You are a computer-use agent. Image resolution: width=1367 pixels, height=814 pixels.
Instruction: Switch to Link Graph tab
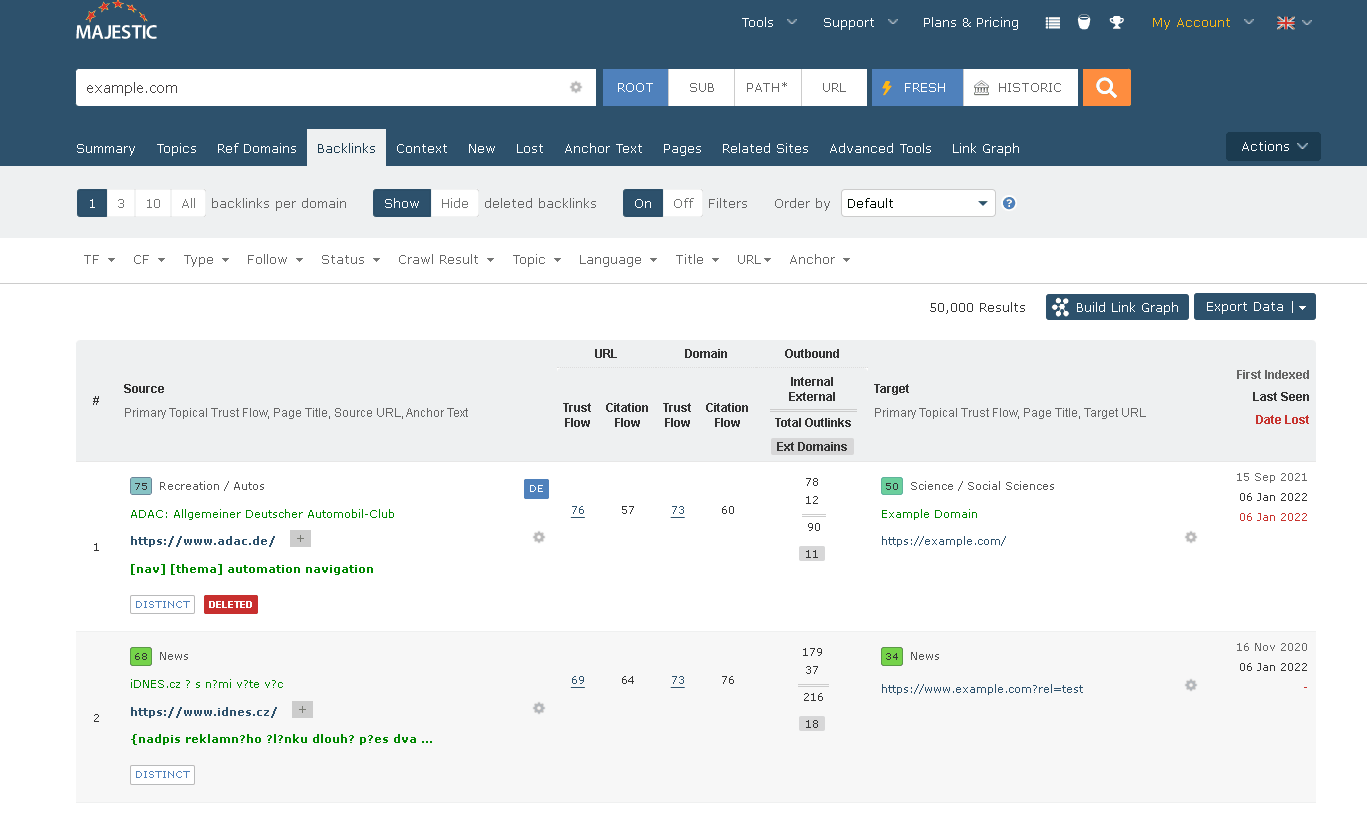[x=986, y=148]
